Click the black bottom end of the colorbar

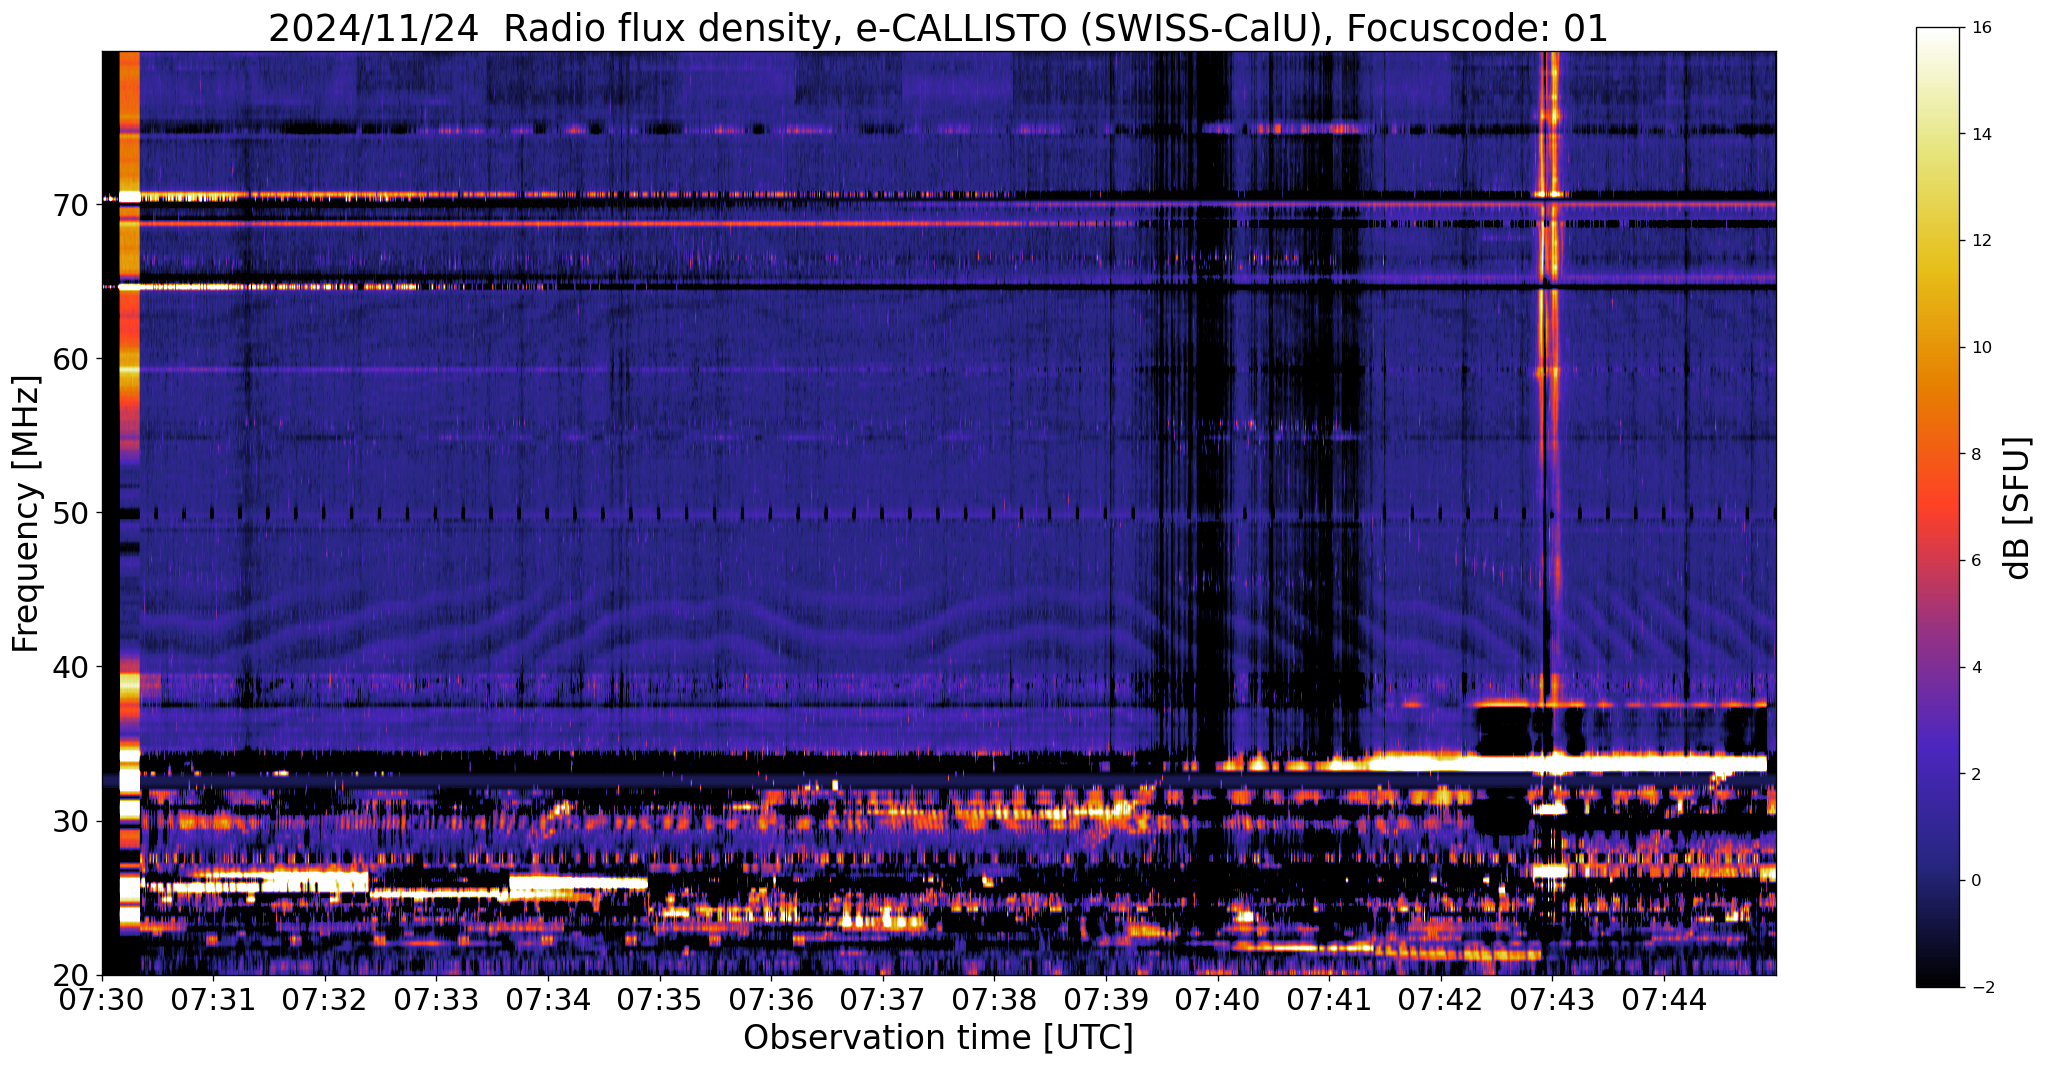(1940, 978)
